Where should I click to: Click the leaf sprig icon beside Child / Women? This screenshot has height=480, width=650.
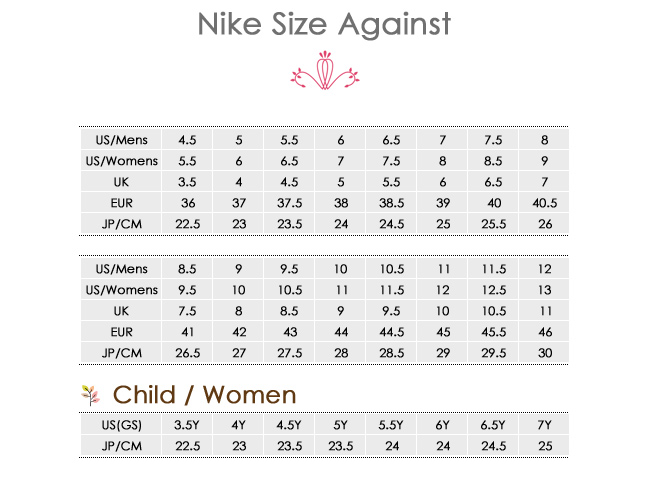click(91, 395)
